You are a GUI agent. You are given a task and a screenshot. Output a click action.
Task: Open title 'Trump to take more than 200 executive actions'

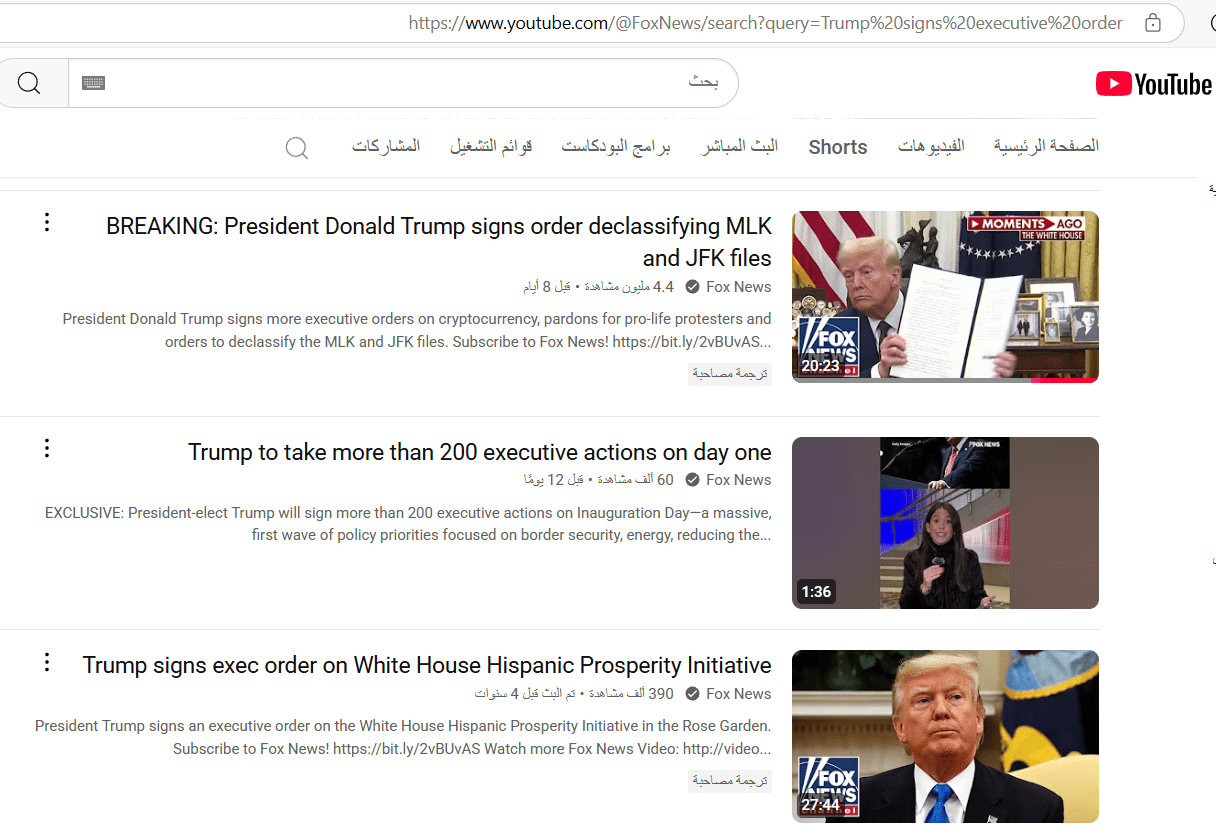point(480,452)
